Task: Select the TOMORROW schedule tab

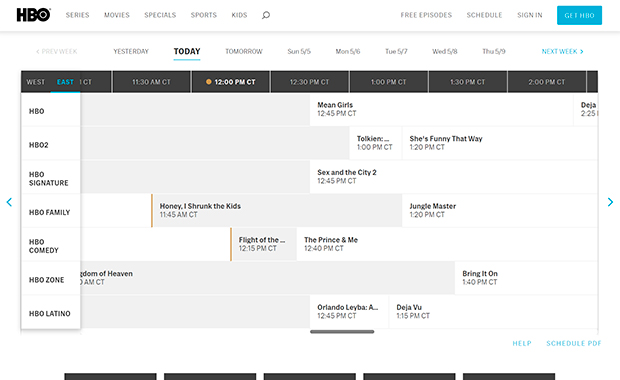Action: [244, 51]
